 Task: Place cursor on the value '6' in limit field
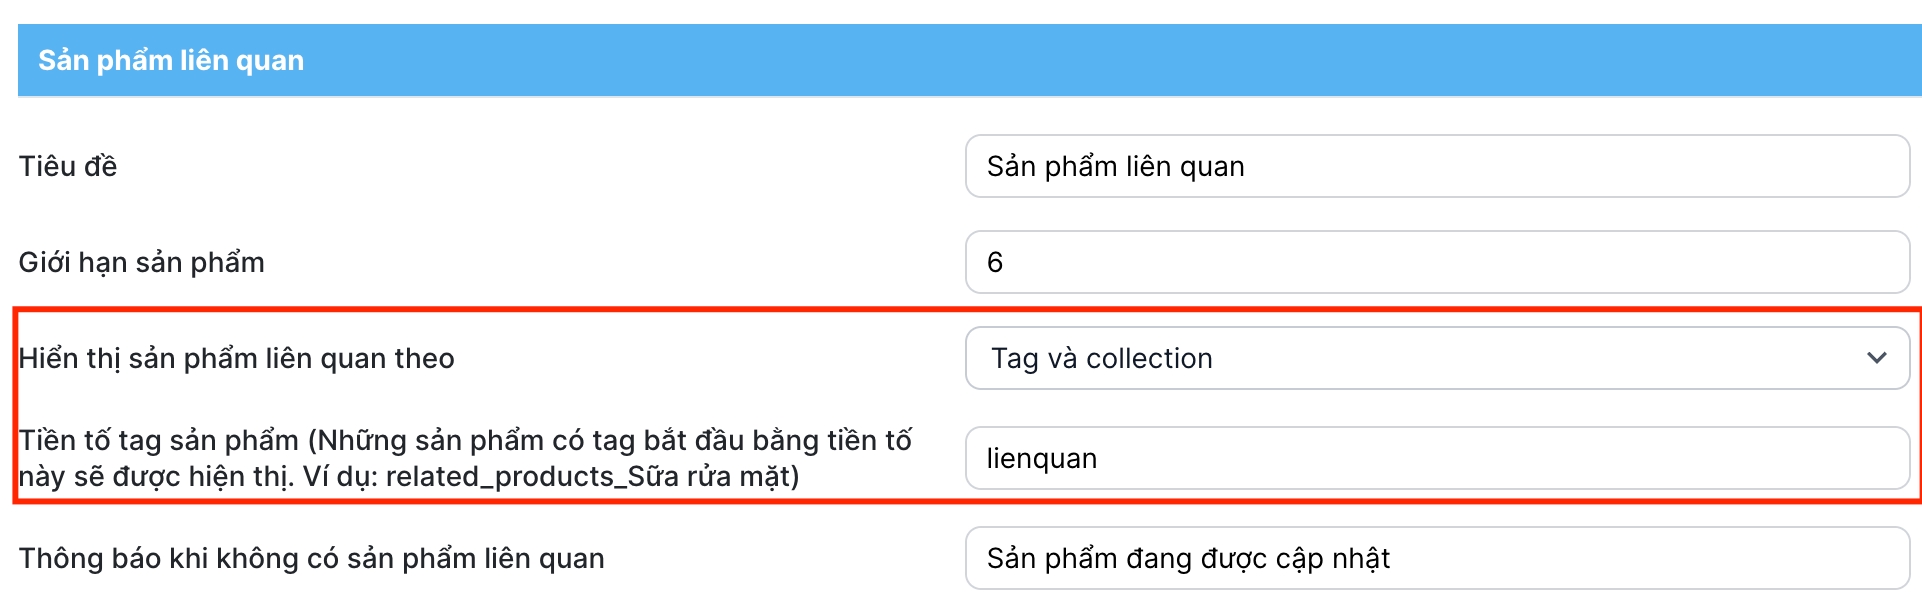point(995,262)
